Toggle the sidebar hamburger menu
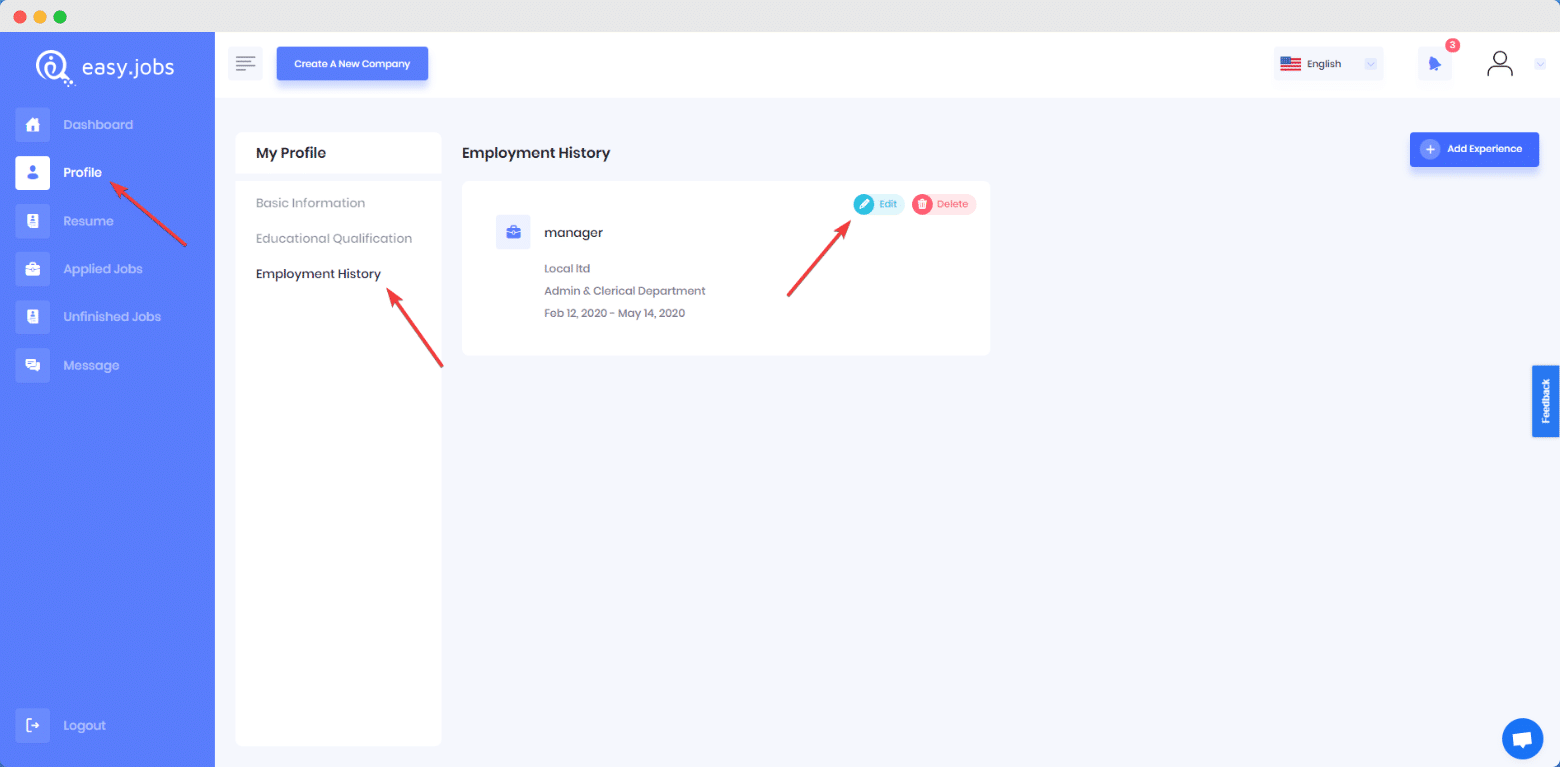The width and height of the screenshot is (1560, 767). coord(245,63)
